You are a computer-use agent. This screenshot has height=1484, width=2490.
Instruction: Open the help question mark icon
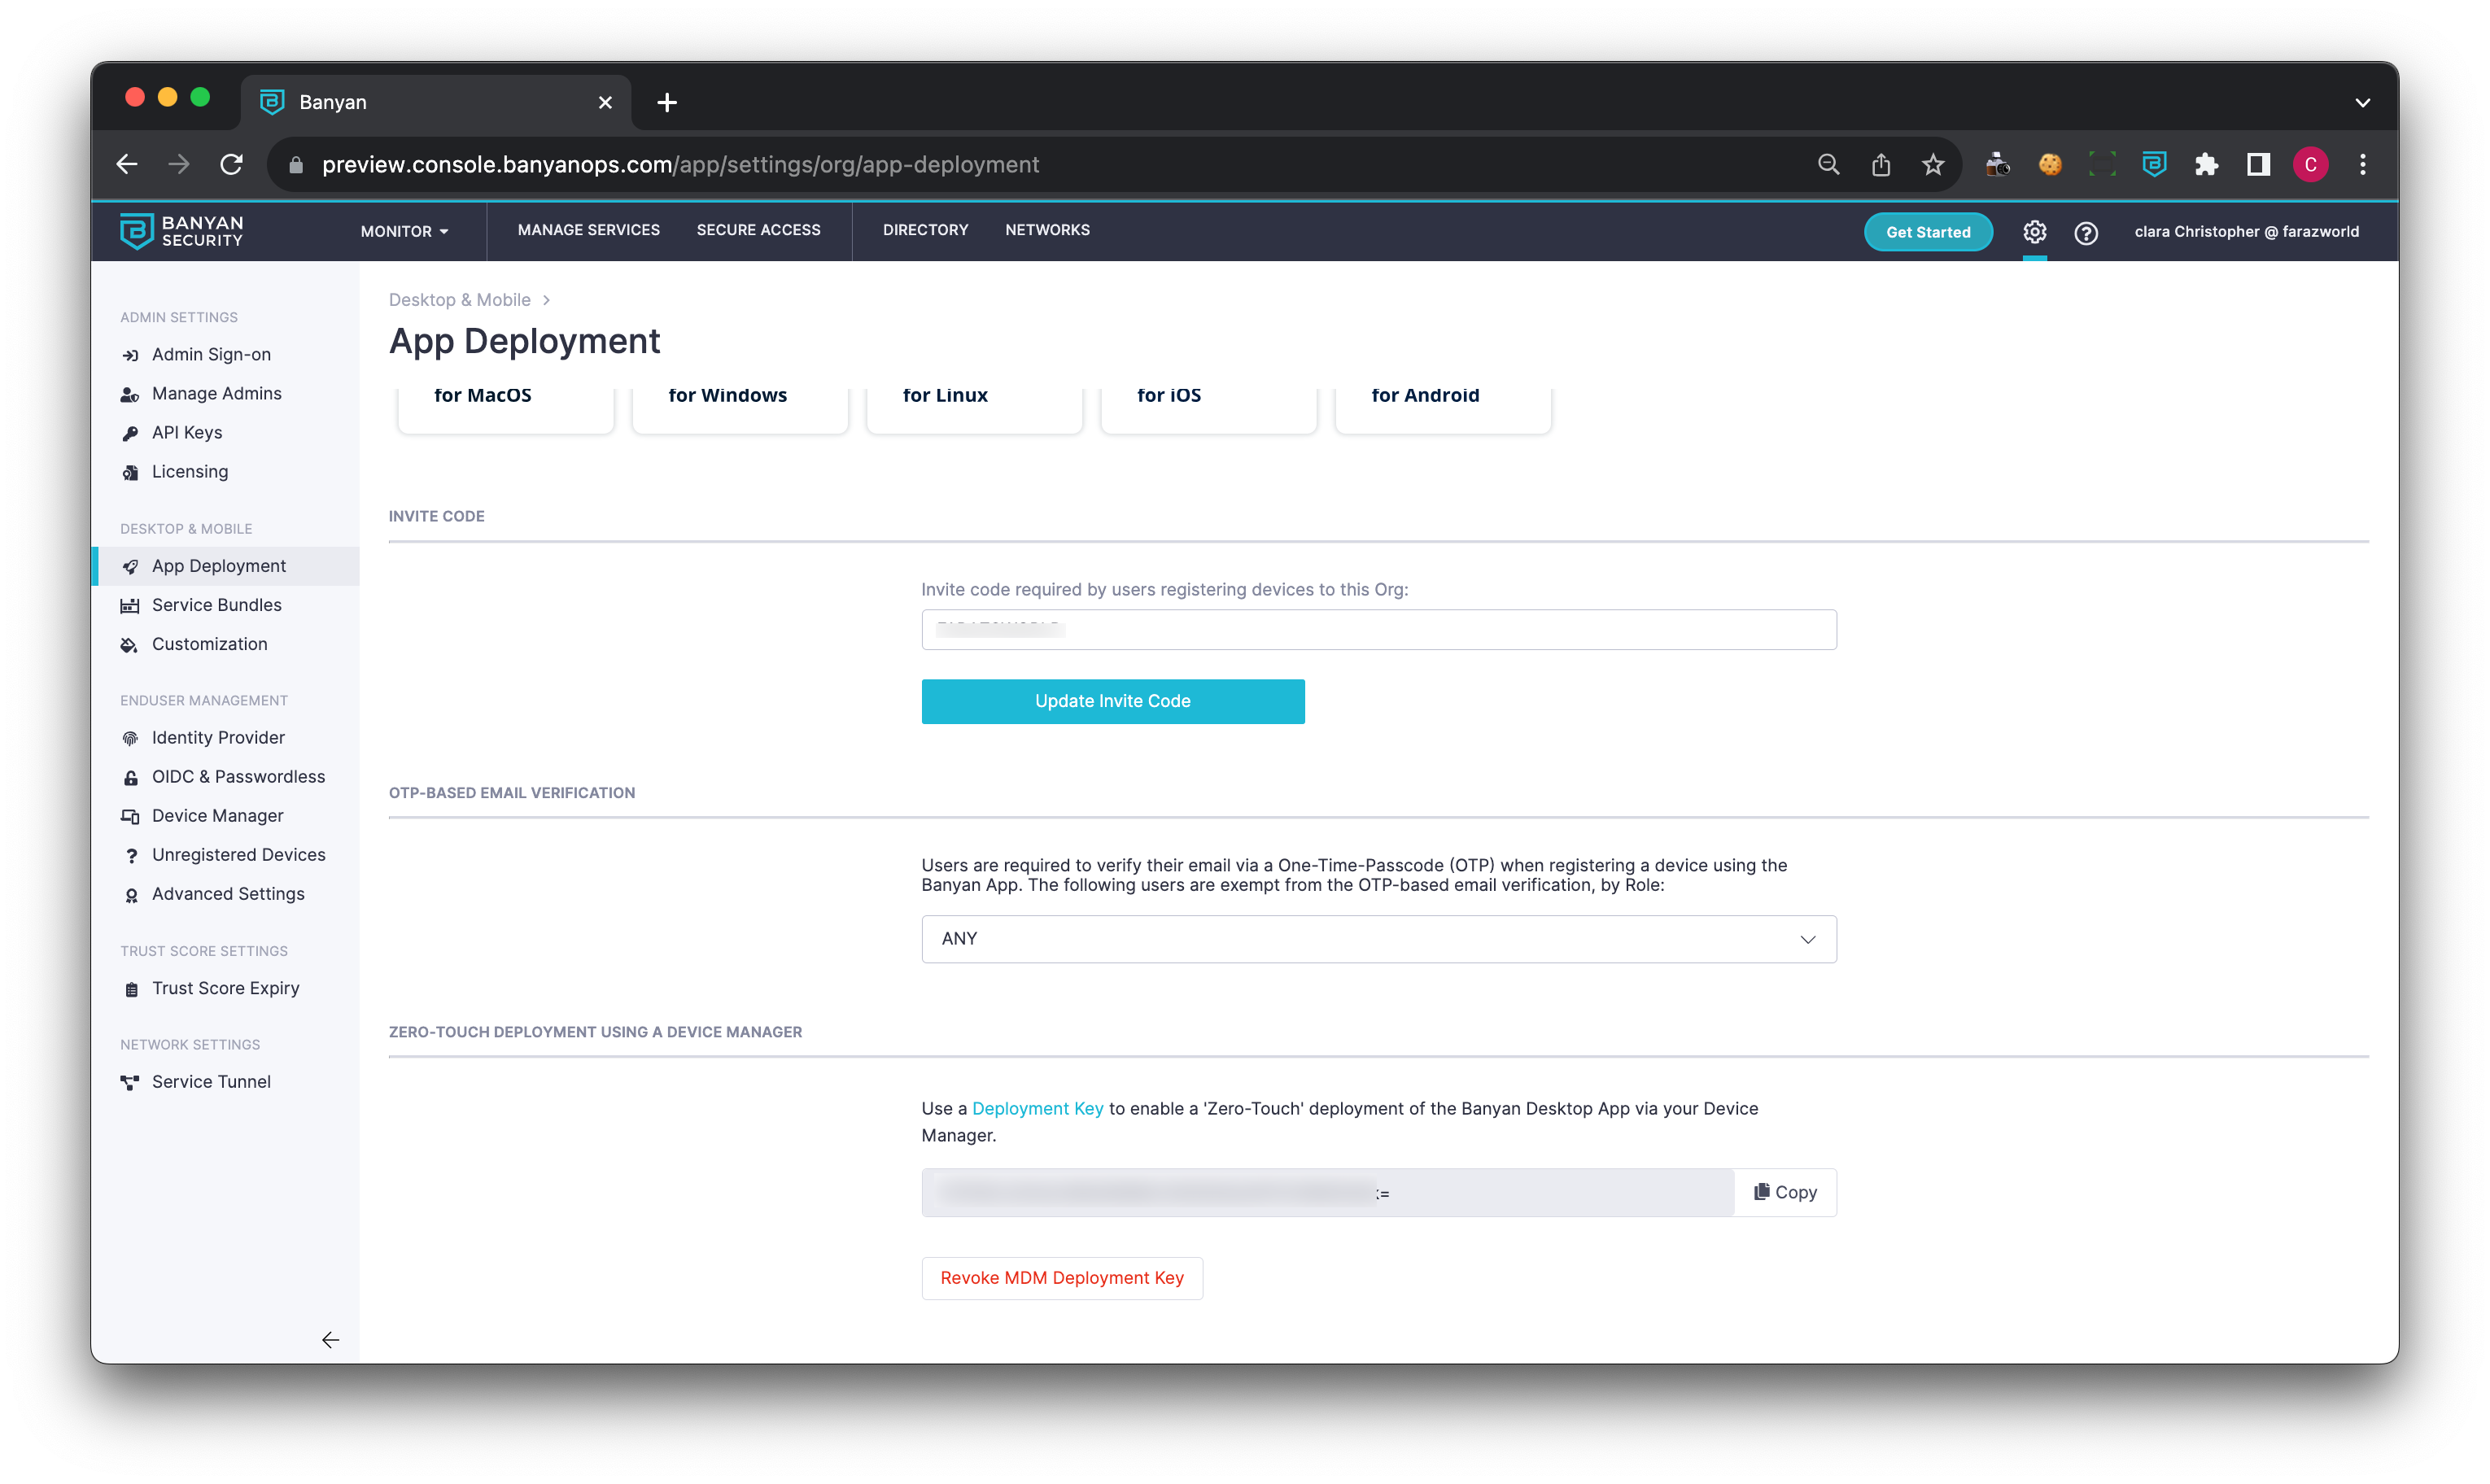click(2085, 232)
